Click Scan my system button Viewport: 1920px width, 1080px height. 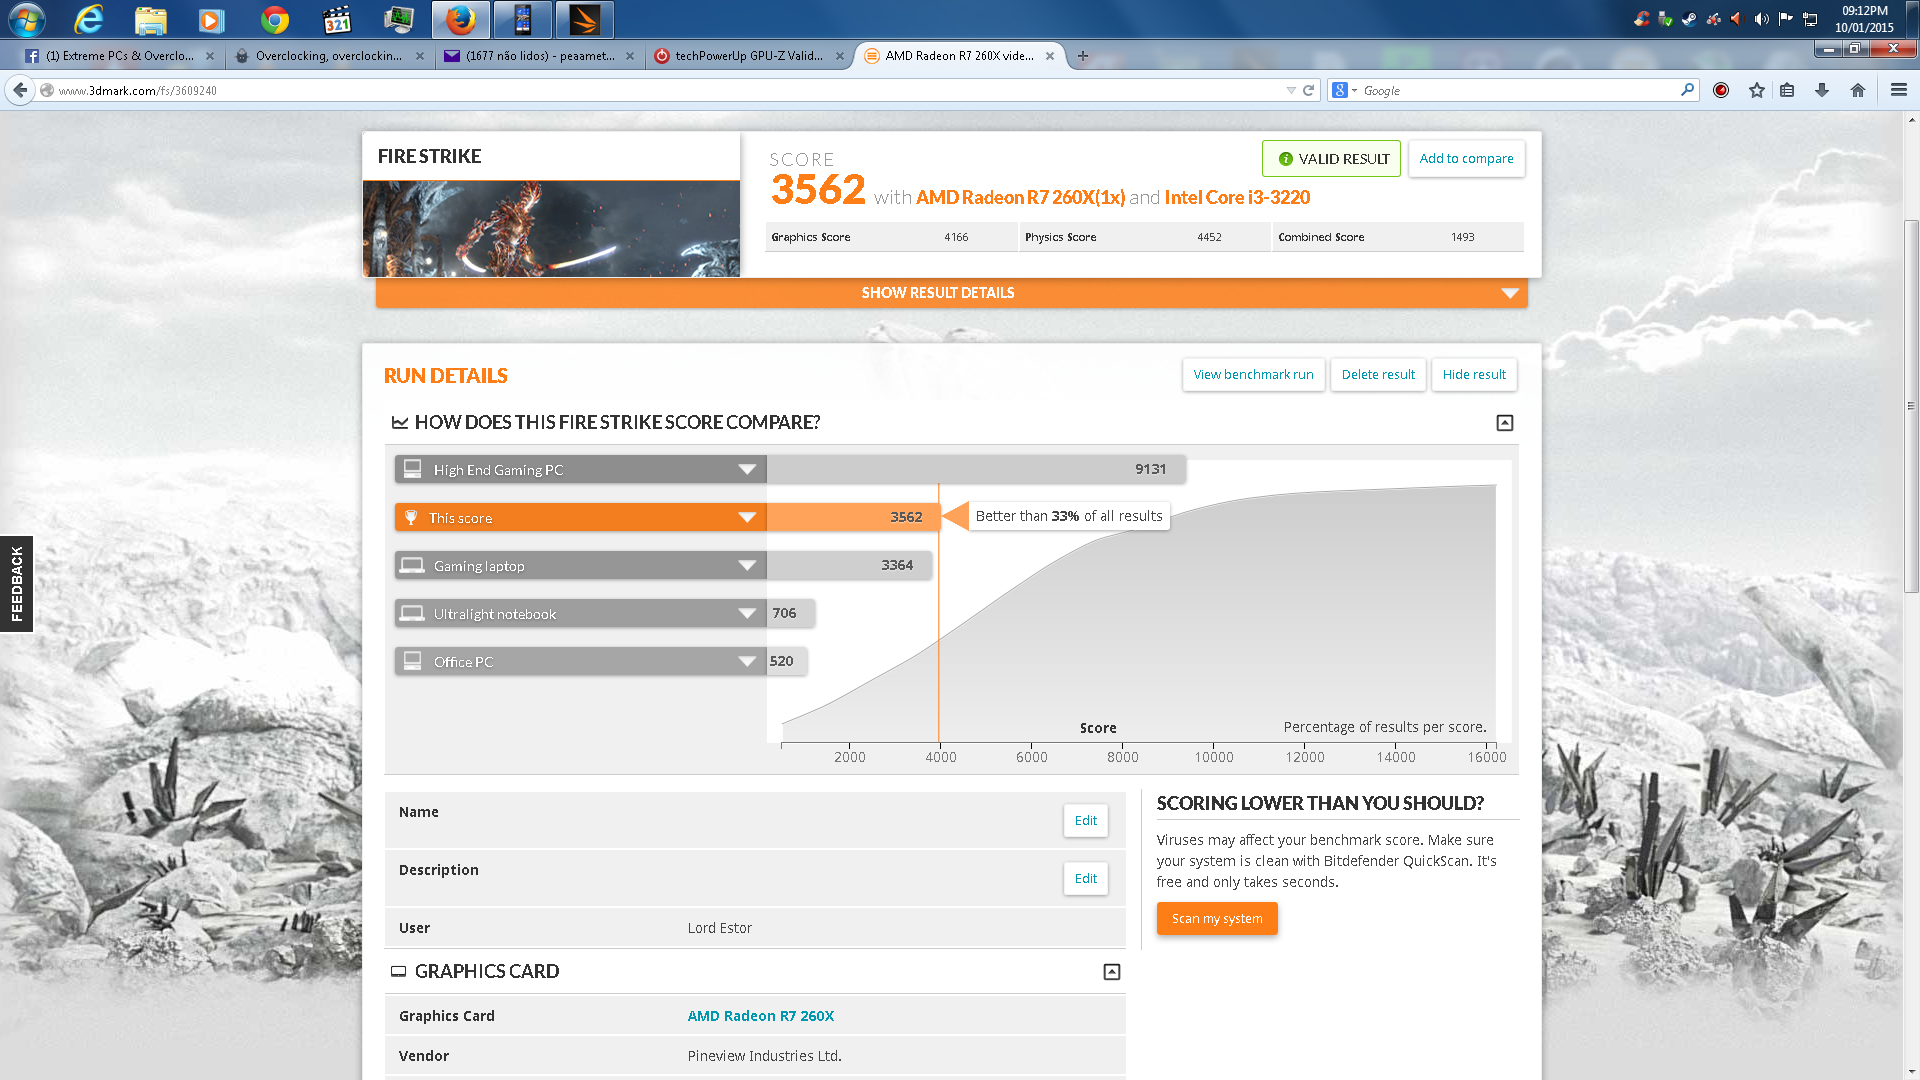(x=1217, y=919)
